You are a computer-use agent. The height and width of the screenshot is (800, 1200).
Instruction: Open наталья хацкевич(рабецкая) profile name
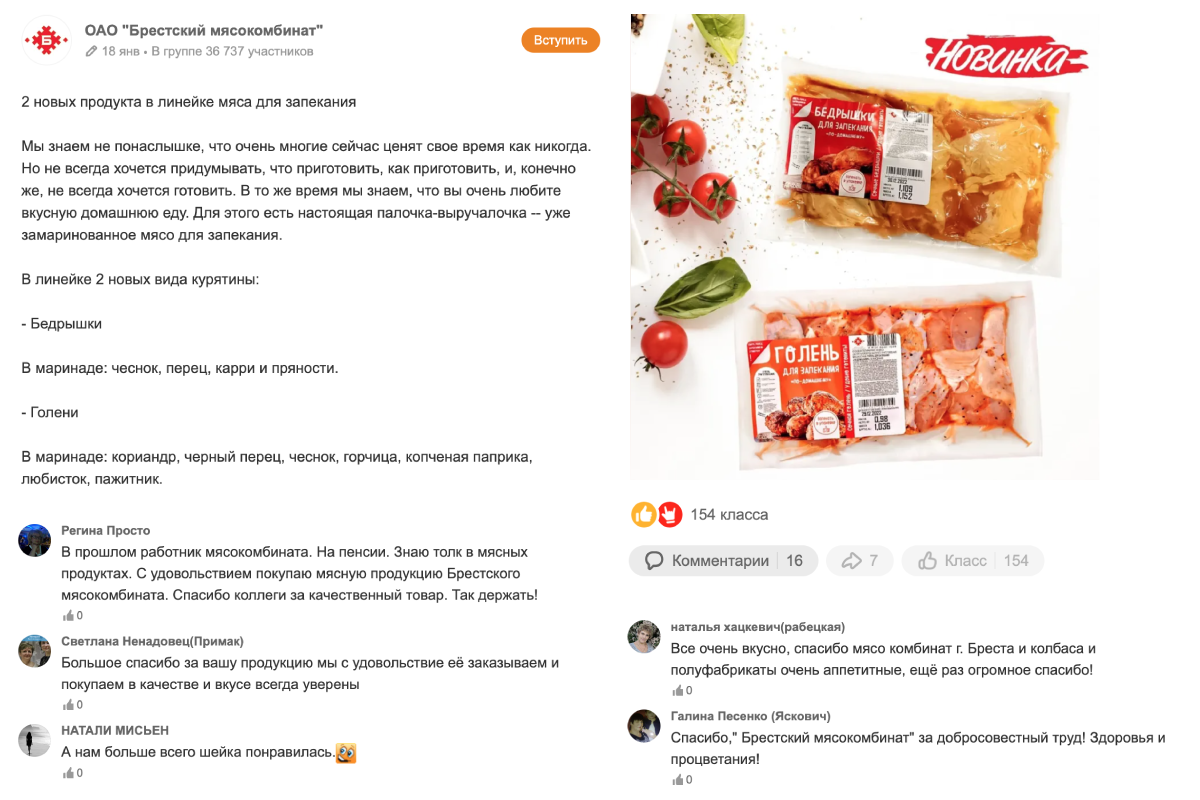point(757,627)
